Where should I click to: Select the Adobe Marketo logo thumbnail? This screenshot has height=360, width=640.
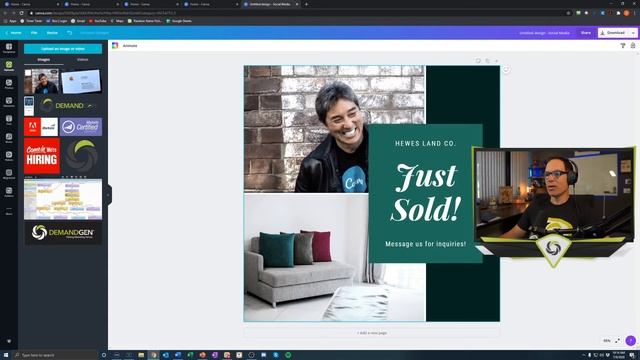pos(41,127)
